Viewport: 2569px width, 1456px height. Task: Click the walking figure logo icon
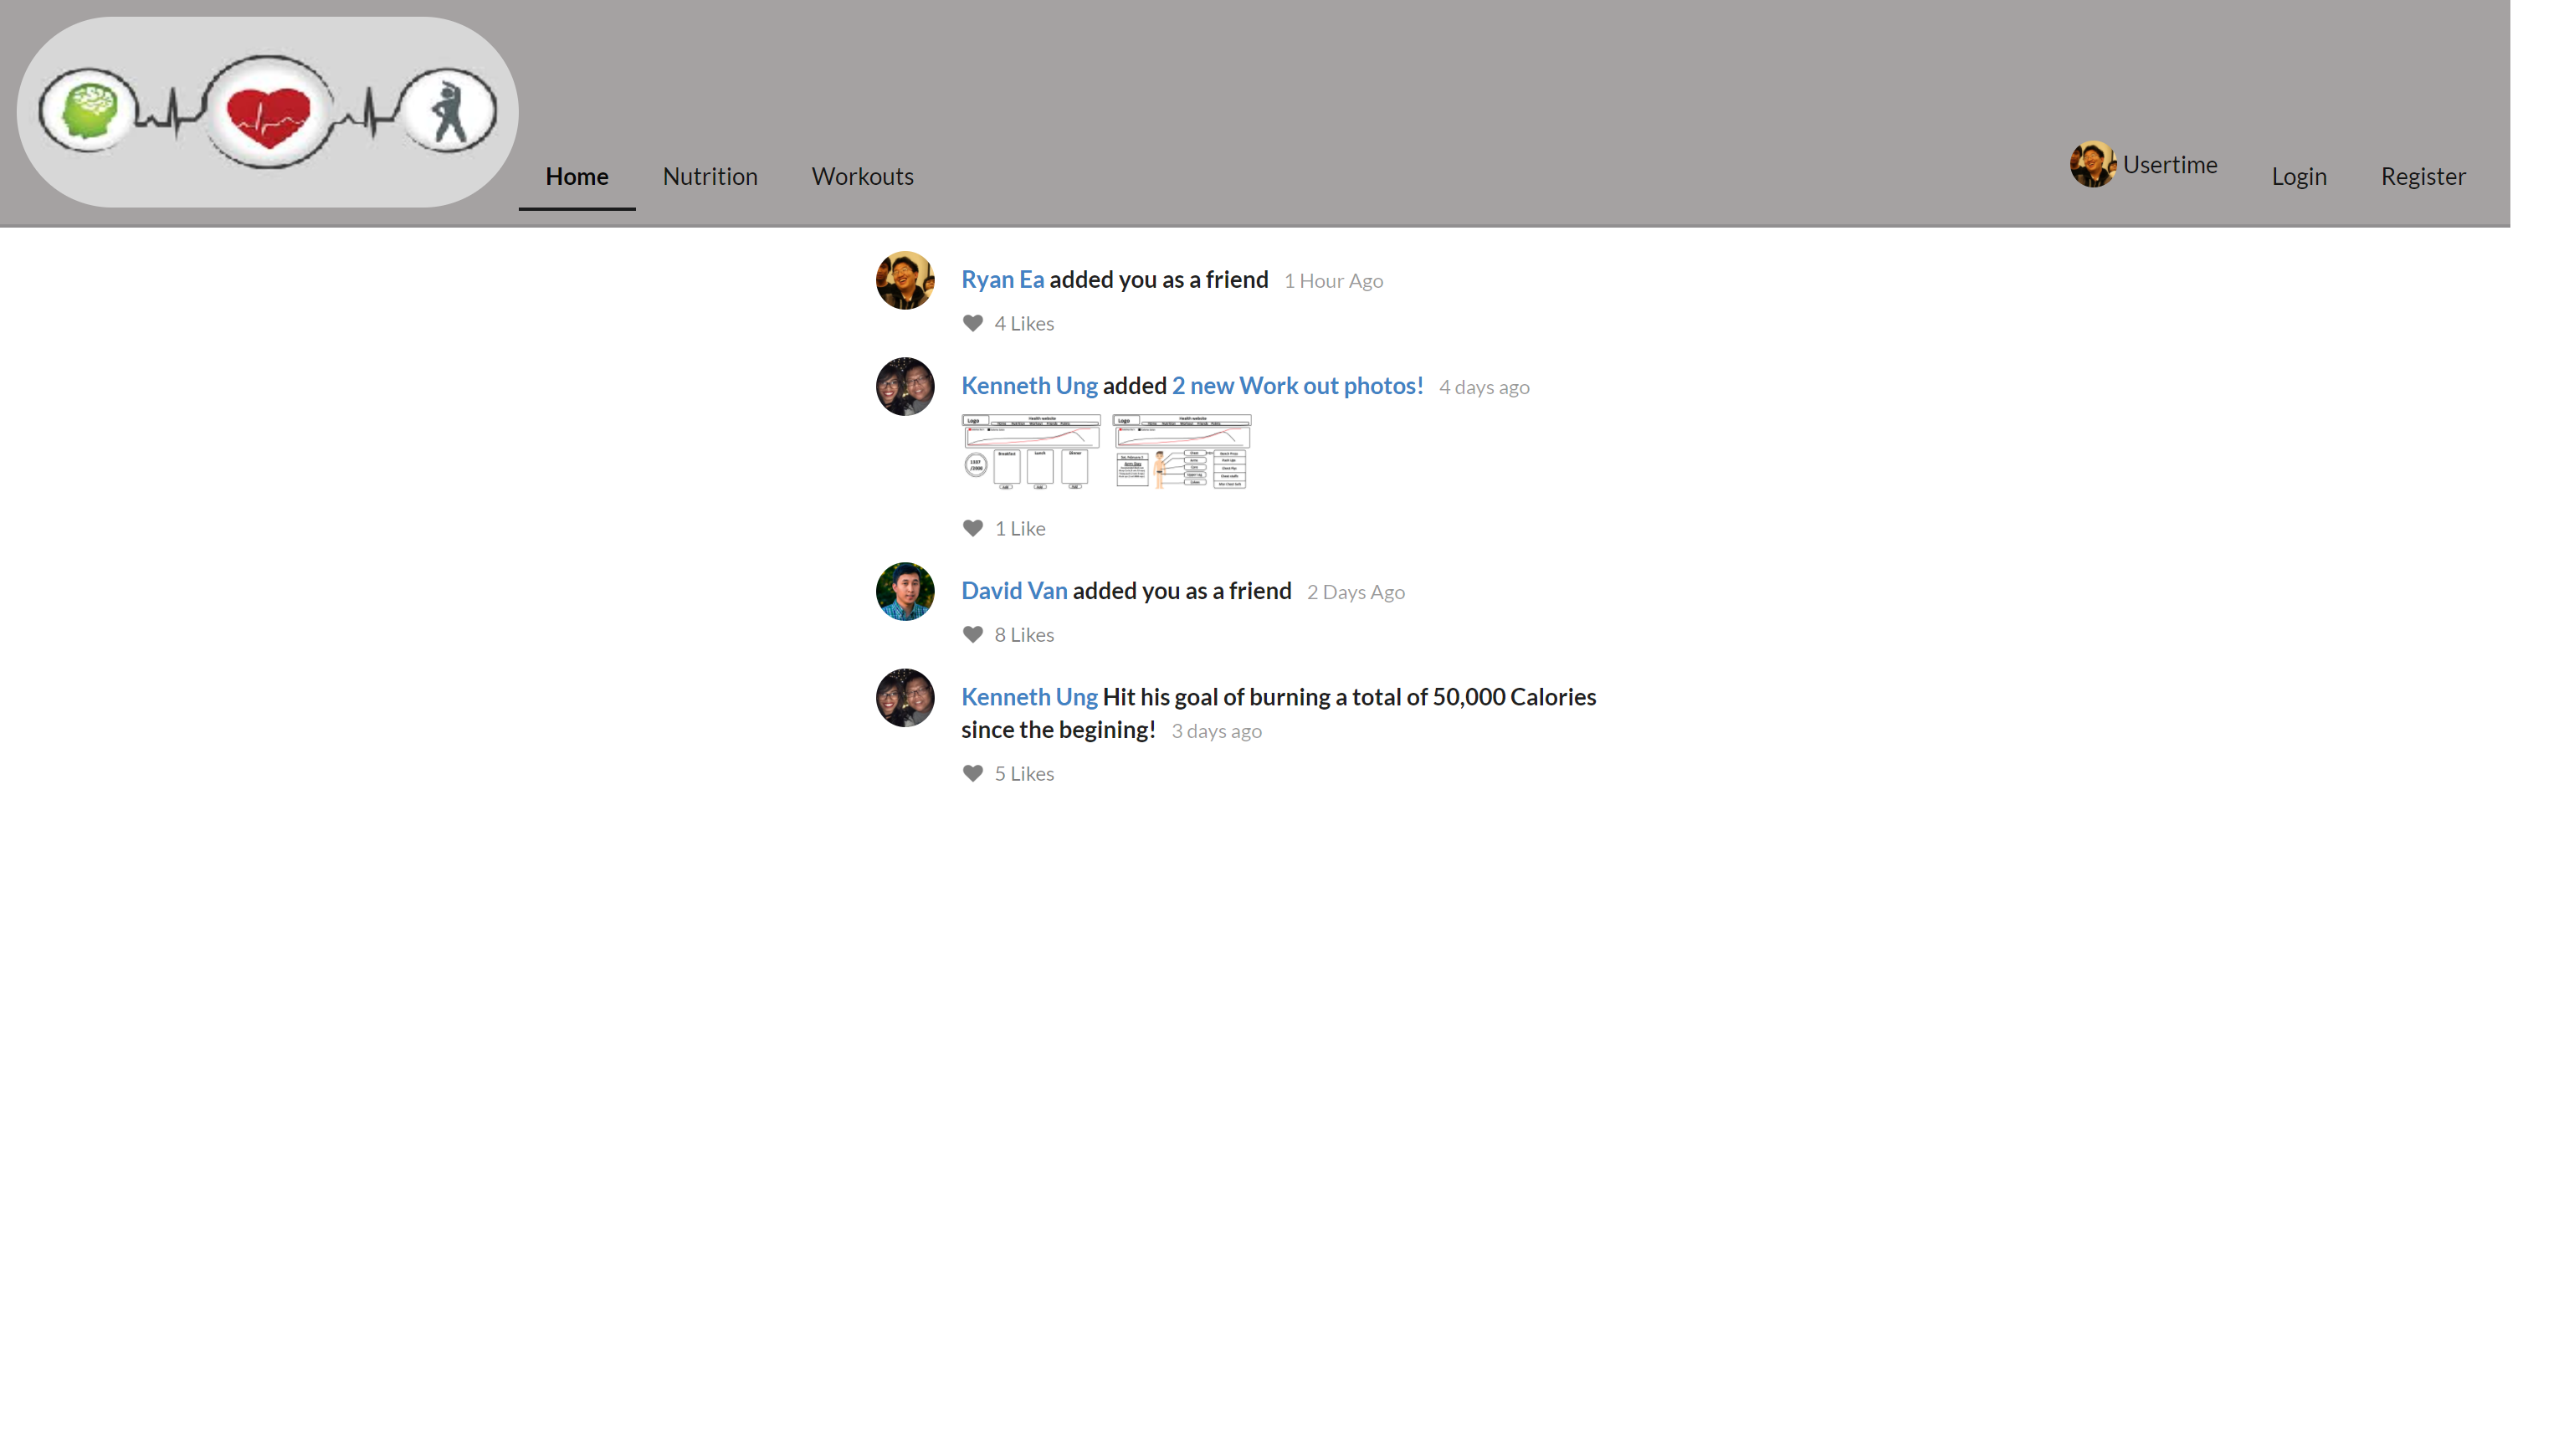pos(449,111)
